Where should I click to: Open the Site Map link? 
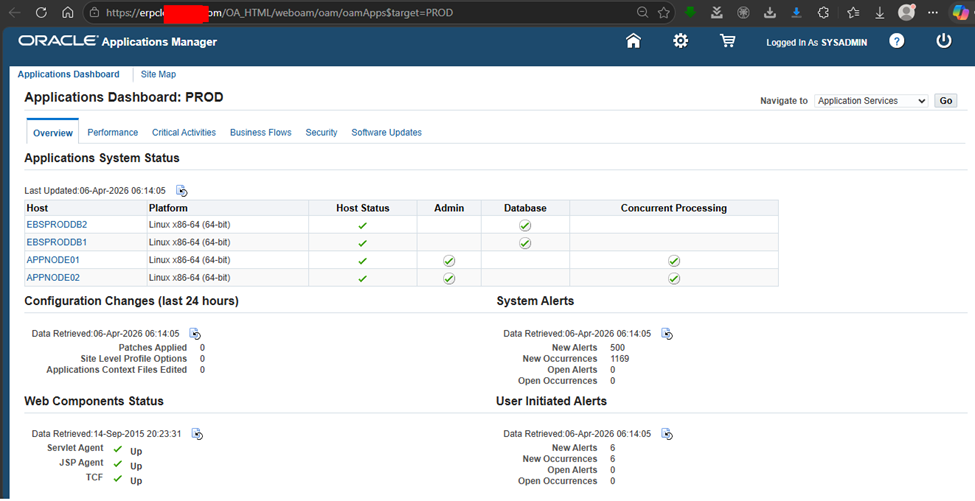point(158,74)
